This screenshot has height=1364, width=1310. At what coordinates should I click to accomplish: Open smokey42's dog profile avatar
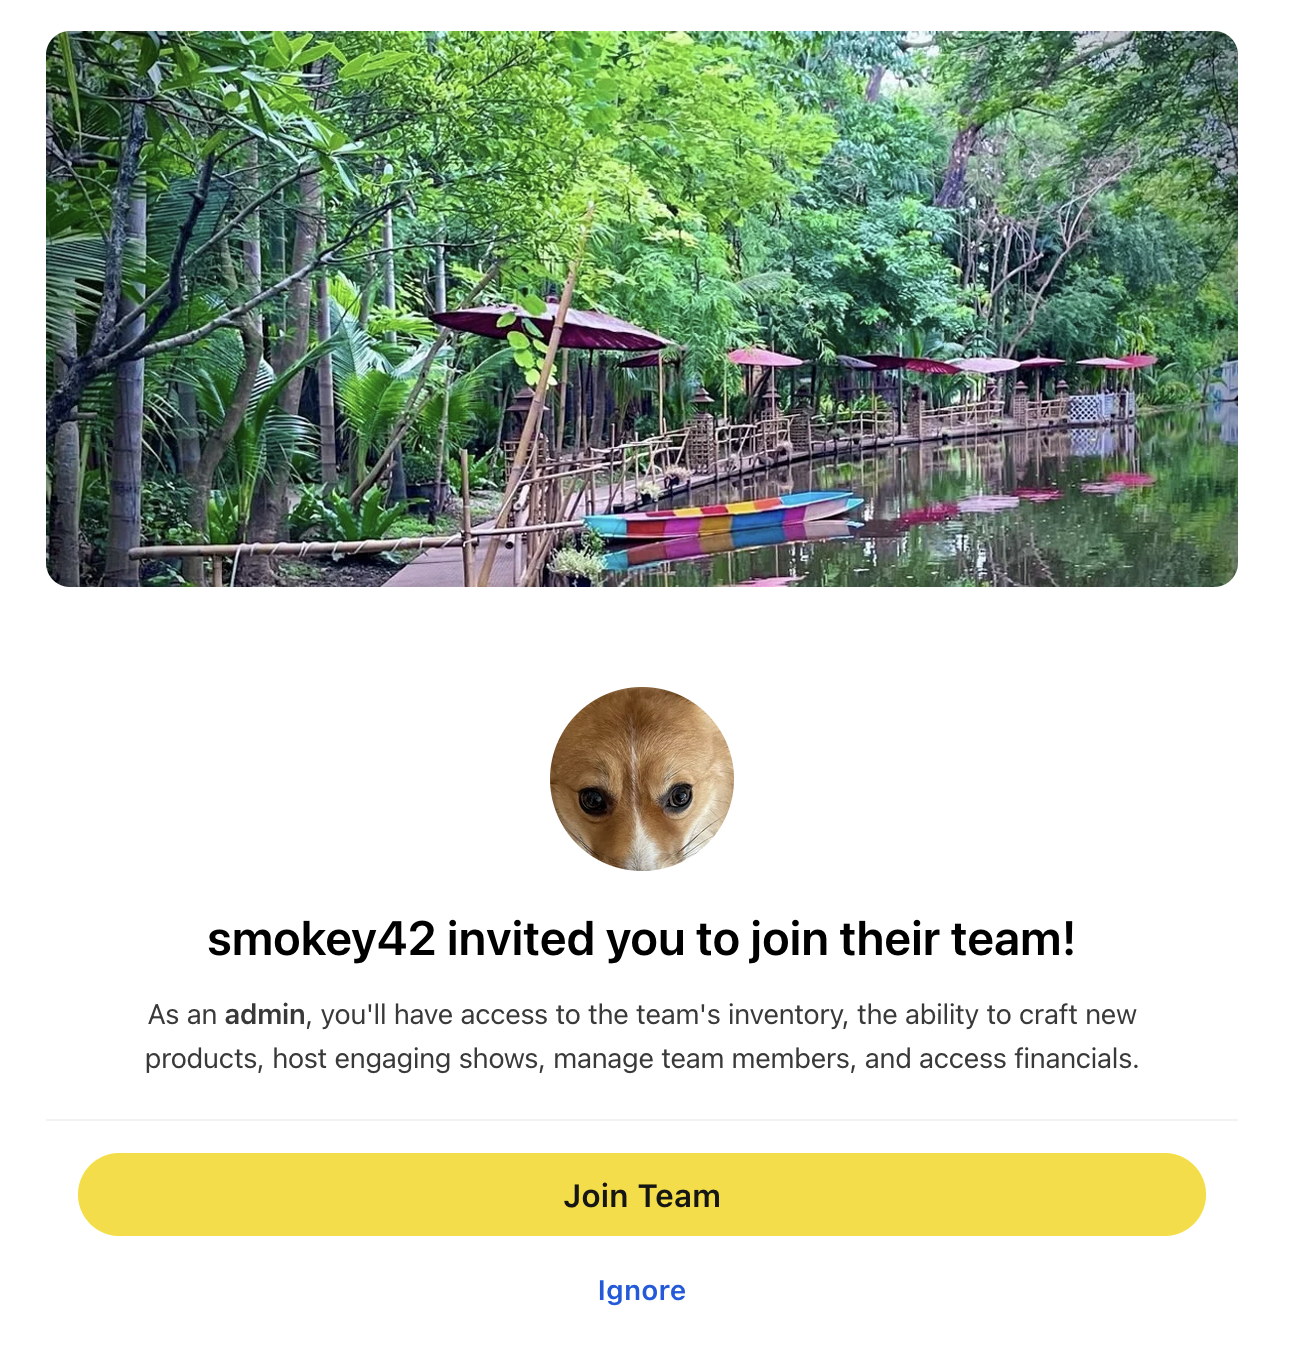(x=642, y=779)
